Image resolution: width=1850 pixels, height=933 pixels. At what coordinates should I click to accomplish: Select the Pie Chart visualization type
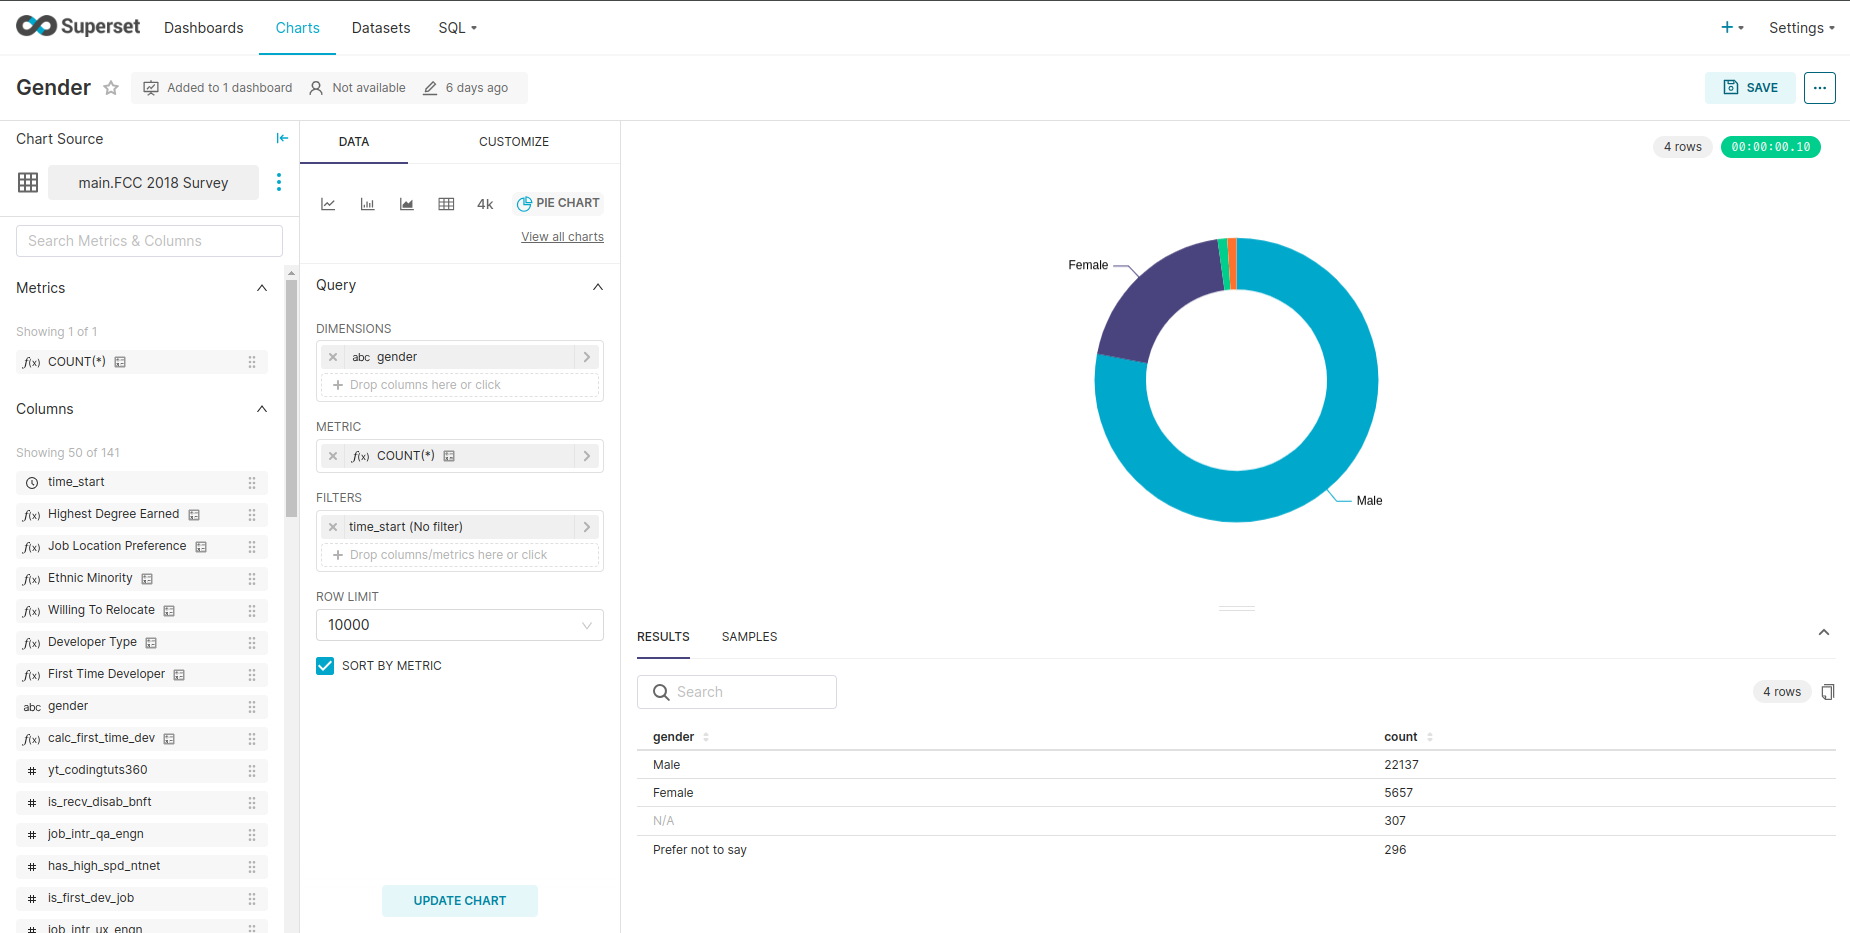(x=557, y=203)
